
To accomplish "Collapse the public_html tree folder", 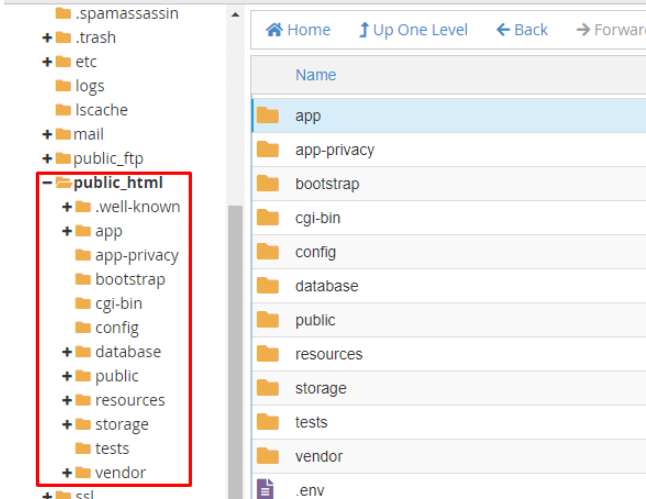I will 47,183.
